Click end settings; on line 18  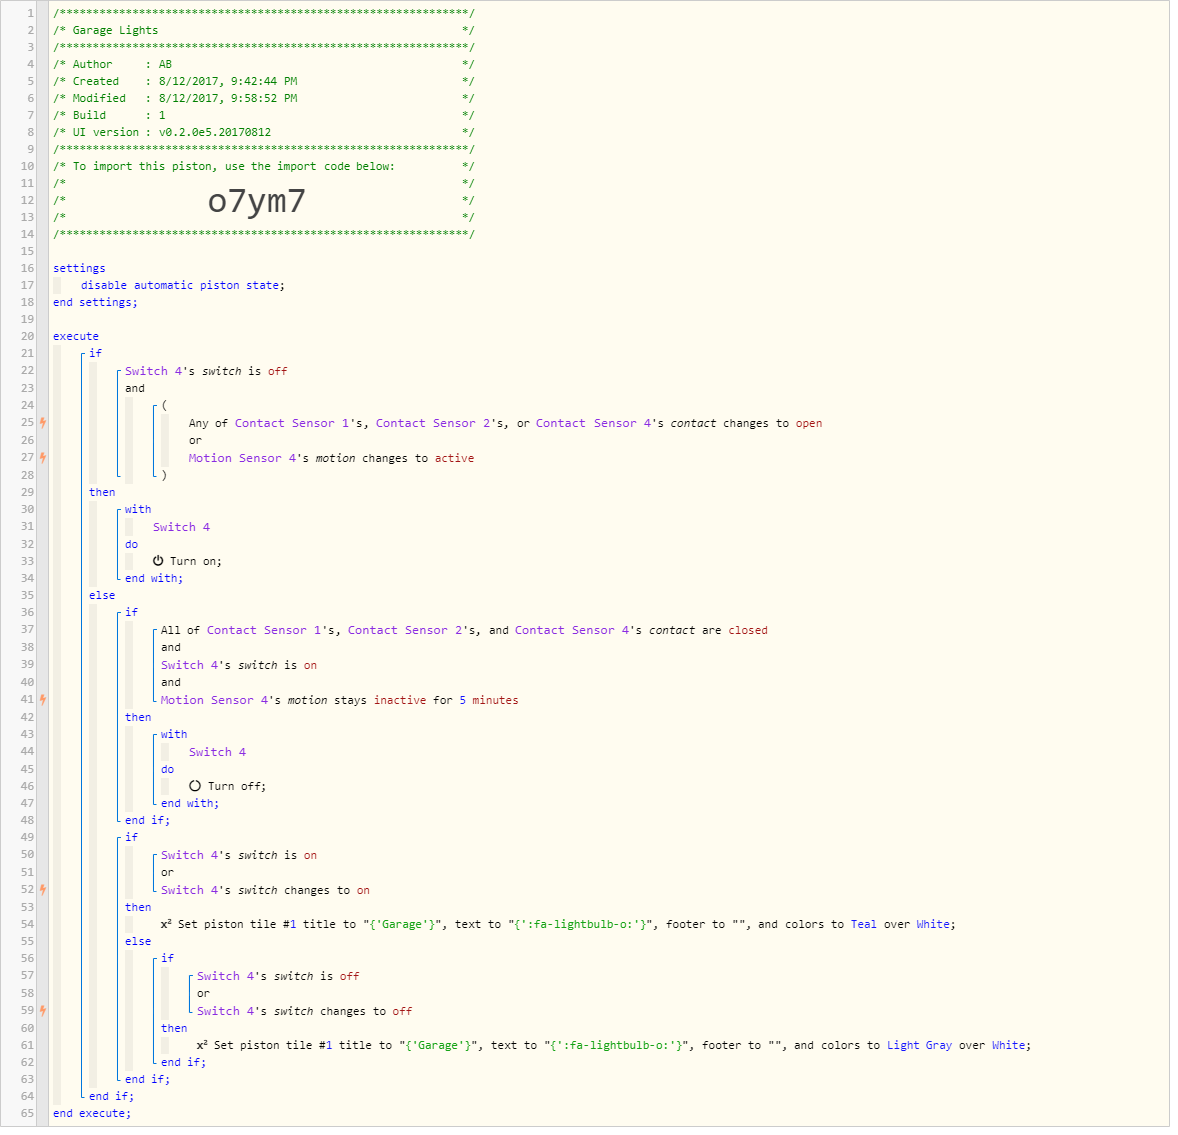point(95,304)
